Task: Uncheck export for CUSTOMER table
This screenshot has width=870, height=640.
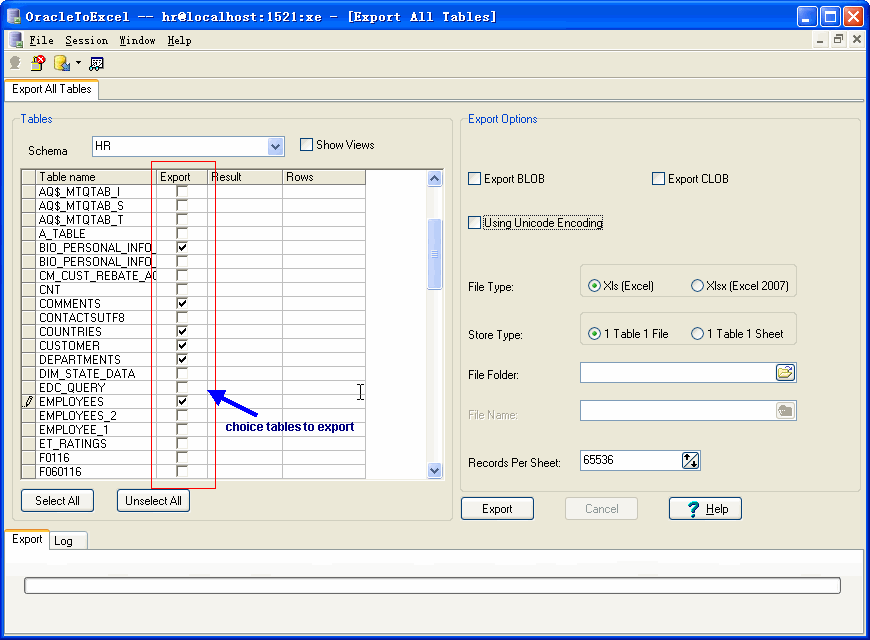Action: [x=182, y=345]
